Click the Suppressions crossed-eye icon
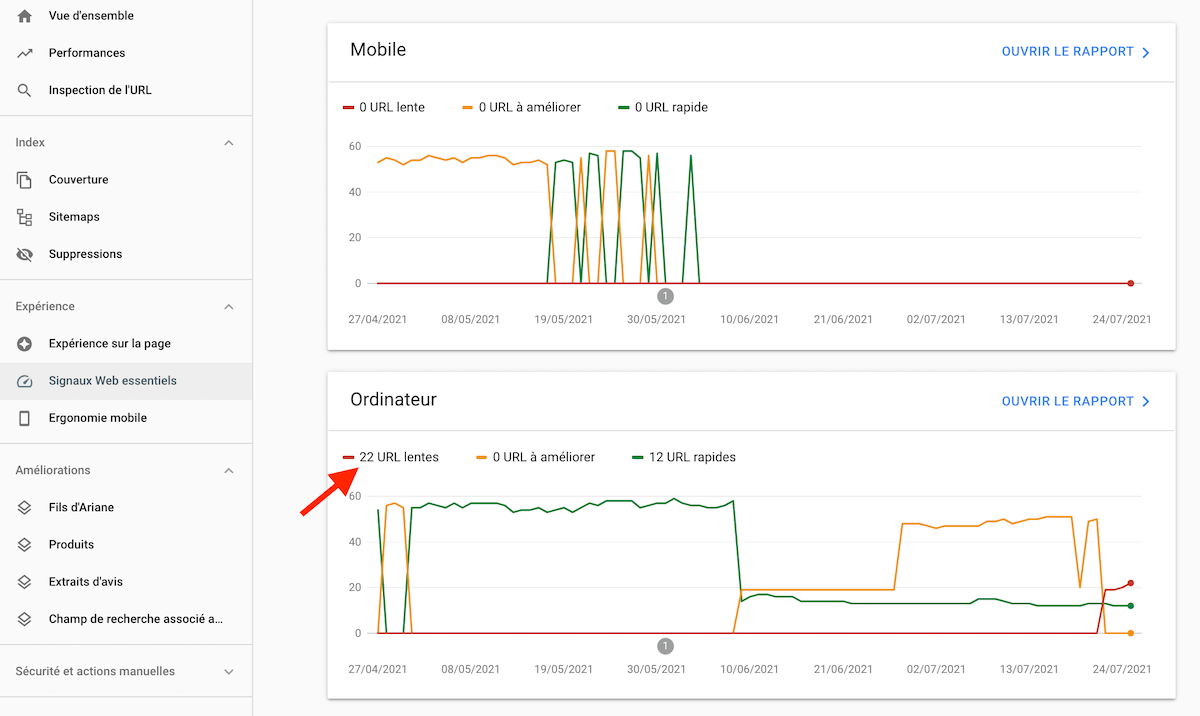 point(25,254)
